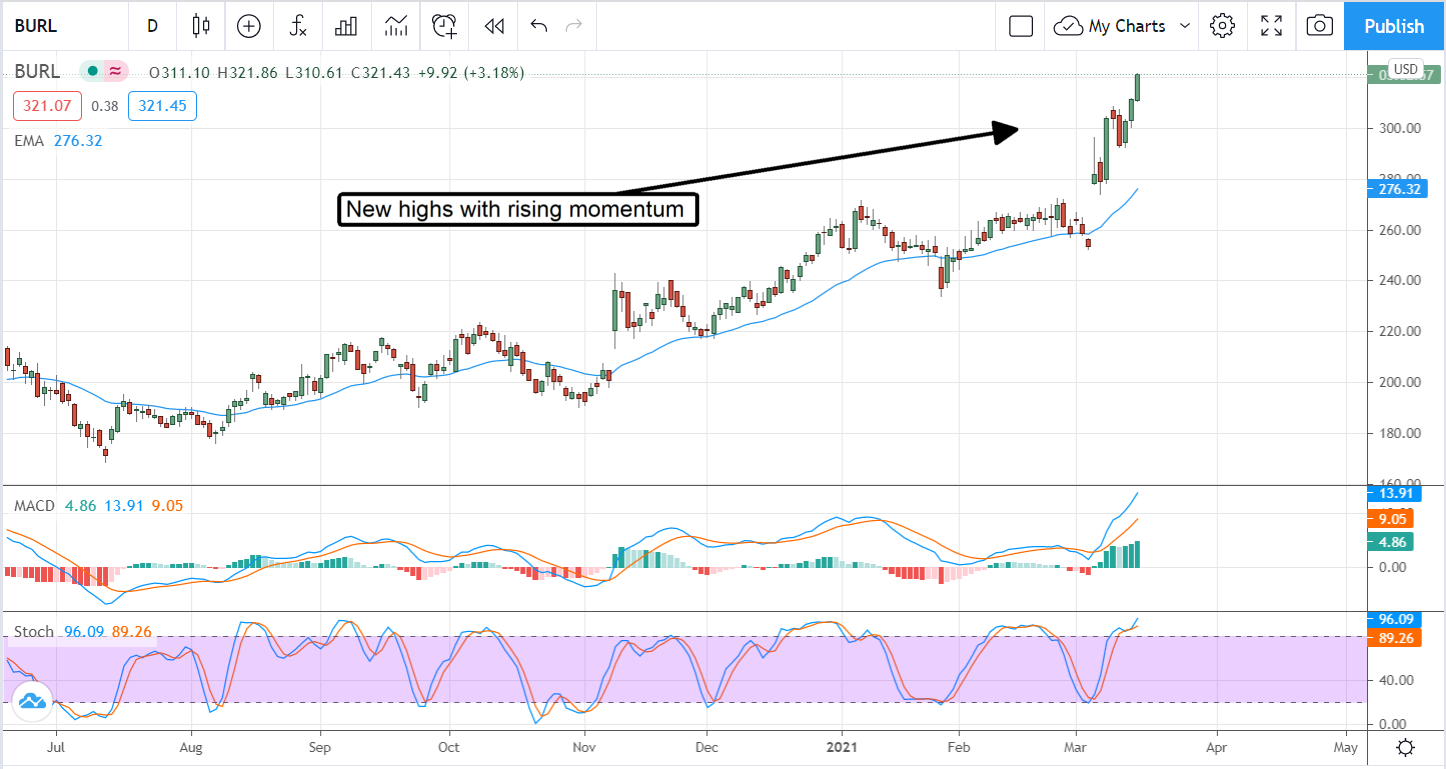
Task: Open the axis settings gear at bottom right
Action: (x=1405, y=747)
